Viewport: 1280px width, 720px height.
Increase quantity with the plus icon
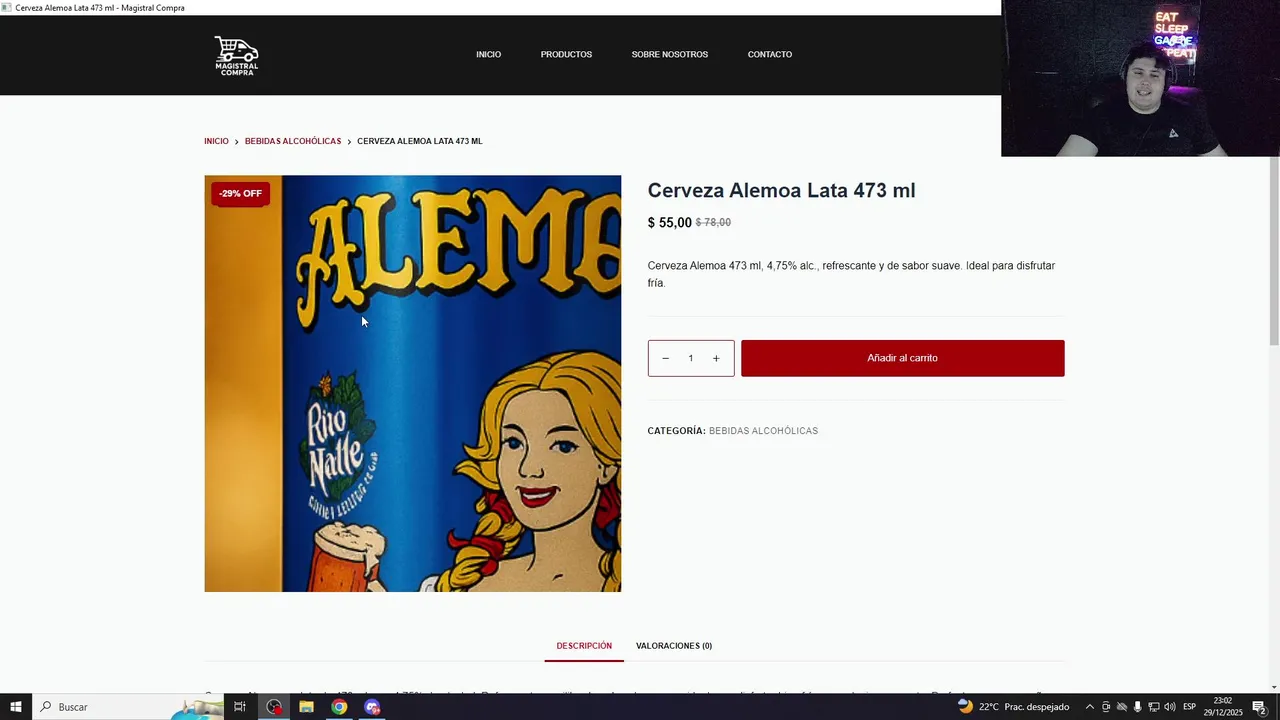point(716,358)
